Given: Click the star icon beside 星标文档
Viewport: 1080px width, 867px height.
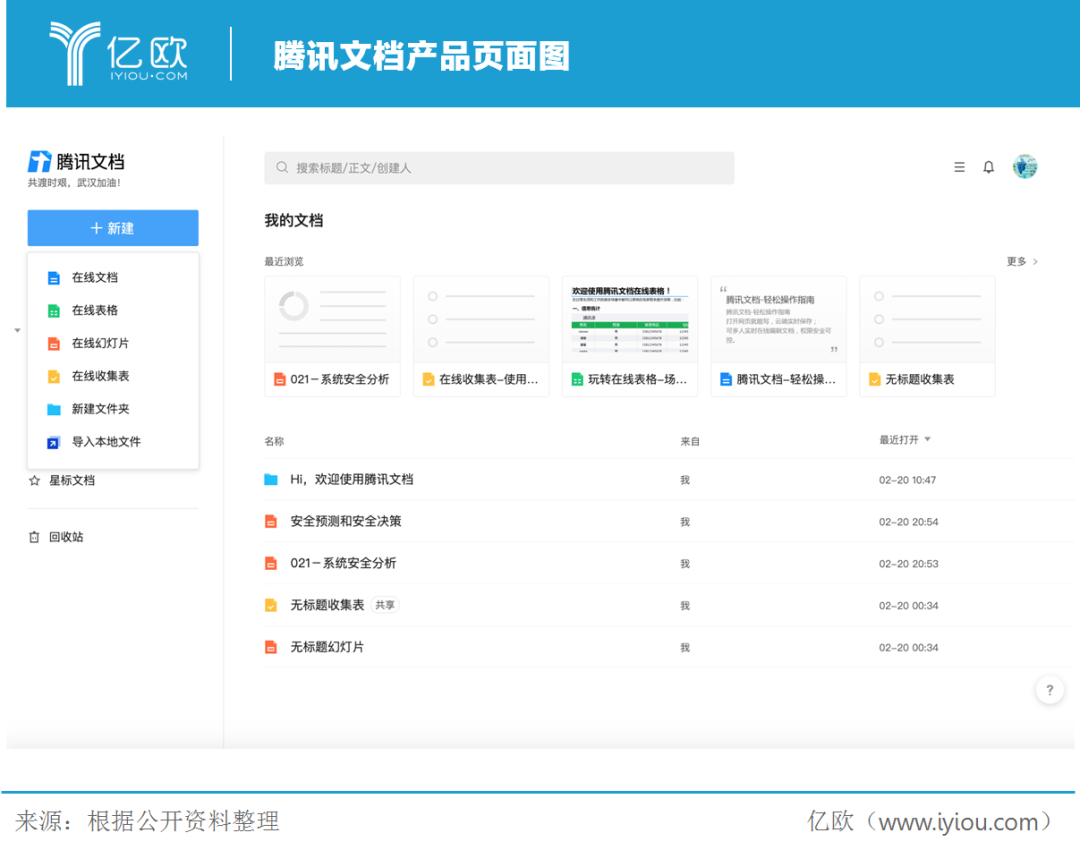Looking at the screenshot, I should [x=34, y=481].
